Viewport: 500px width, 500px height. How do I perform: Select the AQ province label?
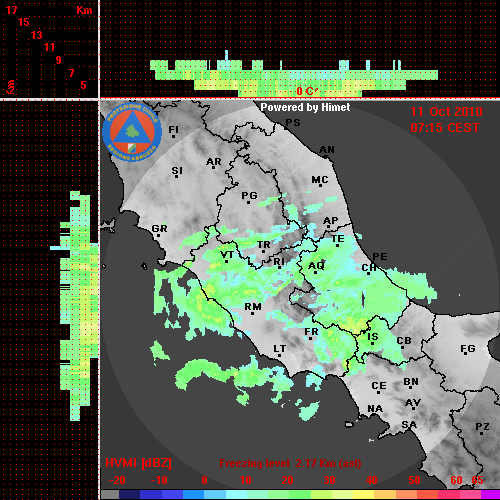(x=316, y=266)
